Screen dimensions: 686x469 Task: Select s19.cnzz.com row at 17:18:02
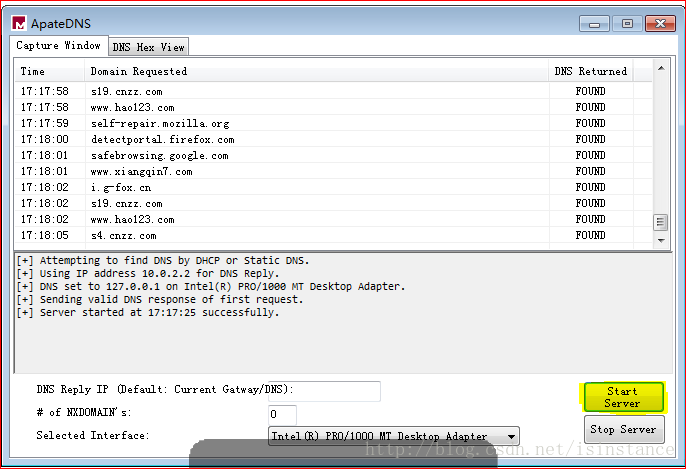pos(333,203)
